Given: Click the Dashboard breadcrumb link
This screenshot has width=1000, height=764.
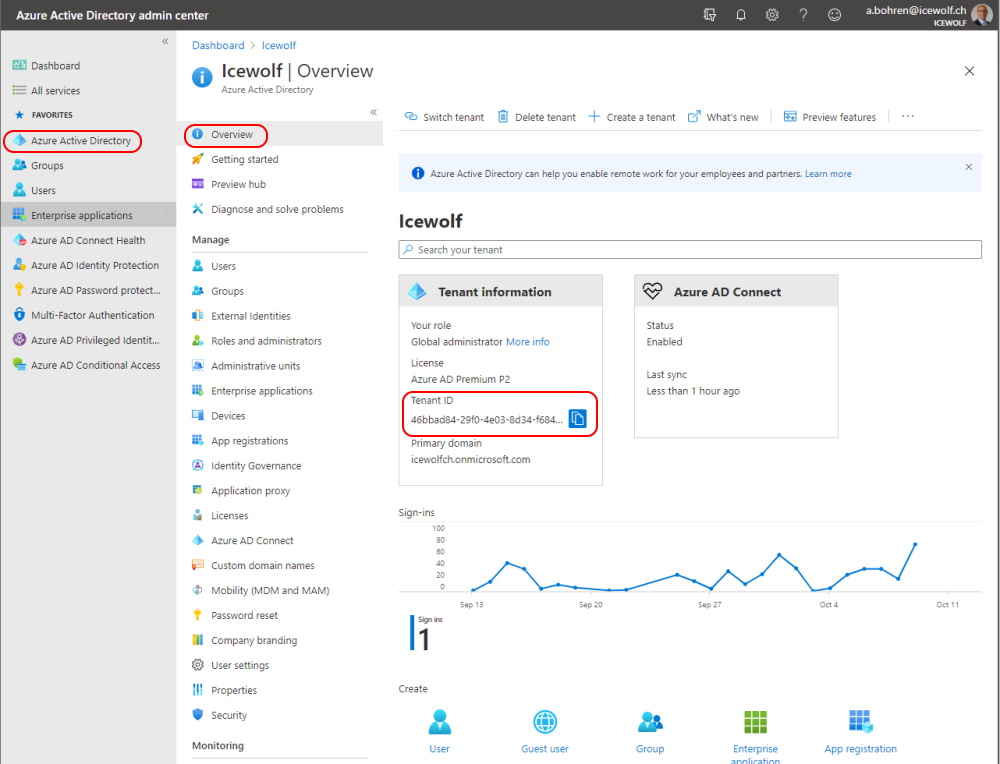Looking at the screenshot, I should pyautogui.click(x=218, y=45).
